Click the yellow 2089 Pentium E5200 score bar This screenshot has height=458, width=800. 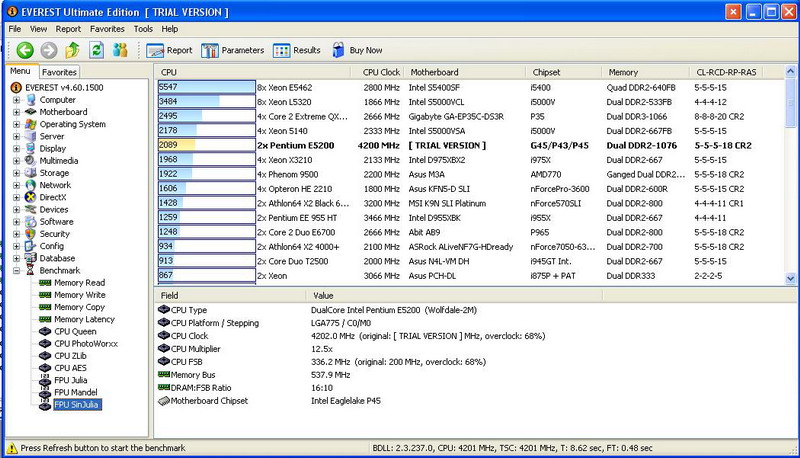click(x=206, y=145)
